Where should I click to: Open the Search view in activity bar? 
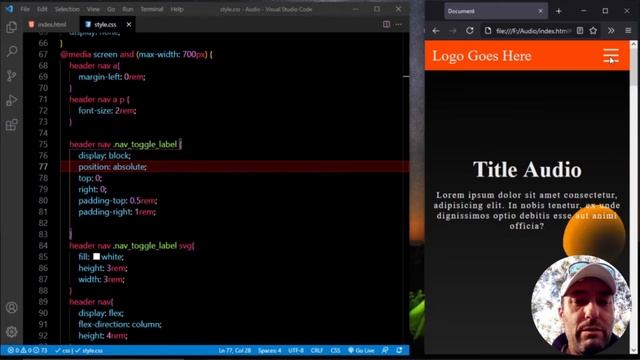coord(11,51)
